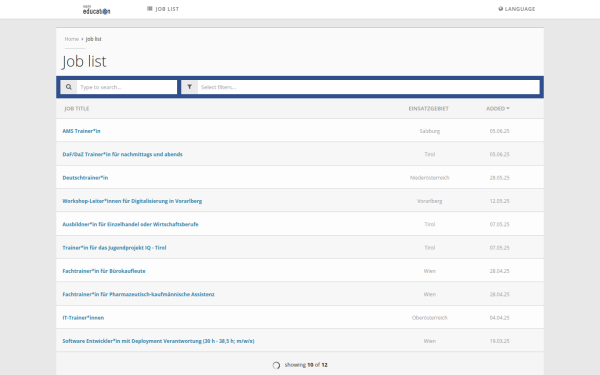Click date '04.04.25' cell
Screen dimensions: 600x375
[499, 318]
